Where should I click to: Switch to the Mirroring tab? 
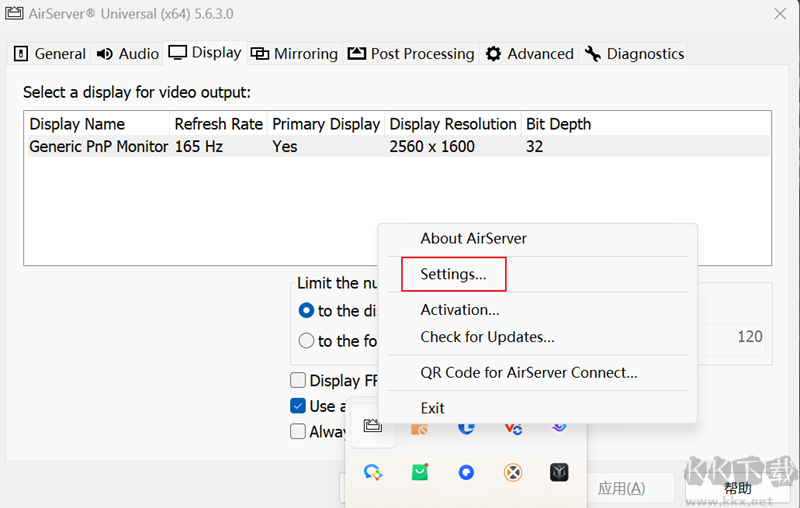click(294, 54)
